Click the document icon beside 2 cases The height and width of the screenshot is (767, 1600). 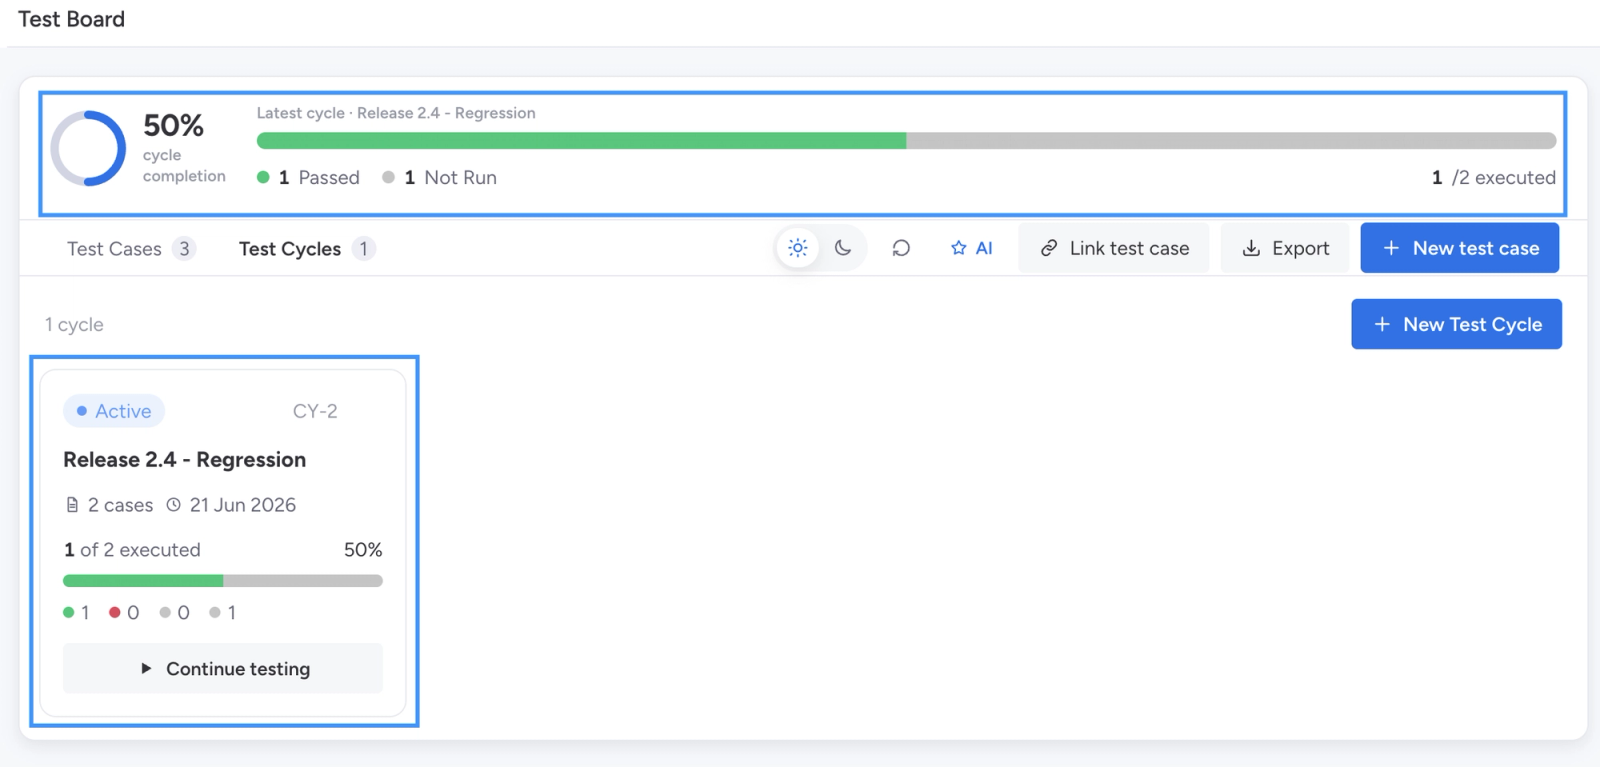coord(72,505)
